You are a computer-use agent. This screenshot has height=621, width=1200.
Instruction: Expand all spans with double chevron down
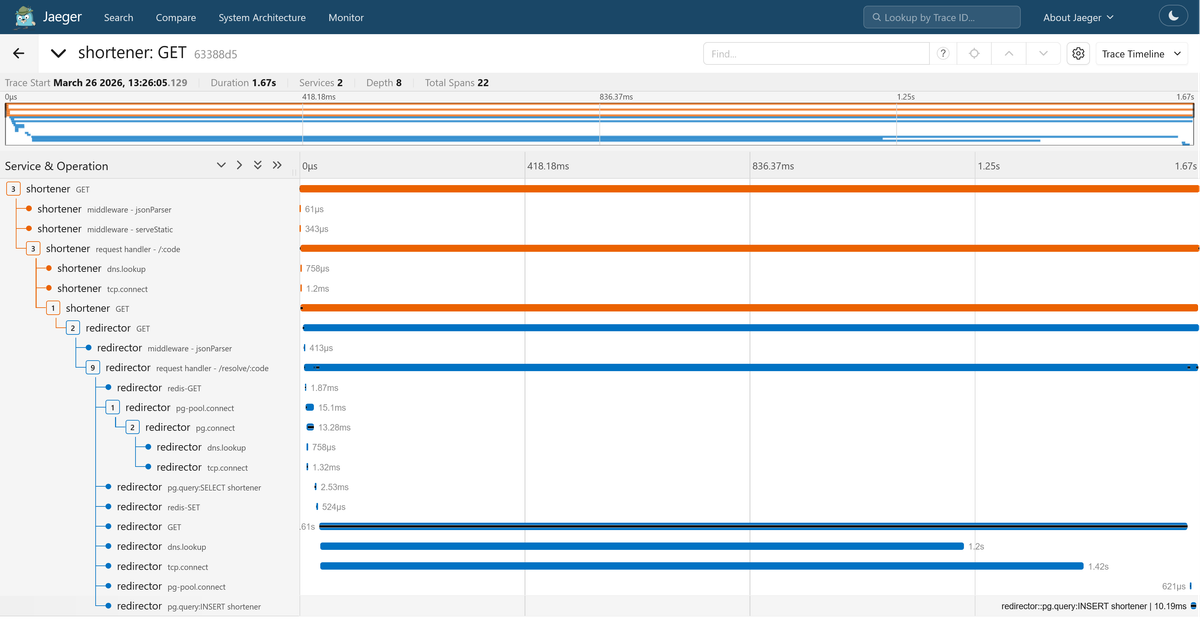pos(258,166)
